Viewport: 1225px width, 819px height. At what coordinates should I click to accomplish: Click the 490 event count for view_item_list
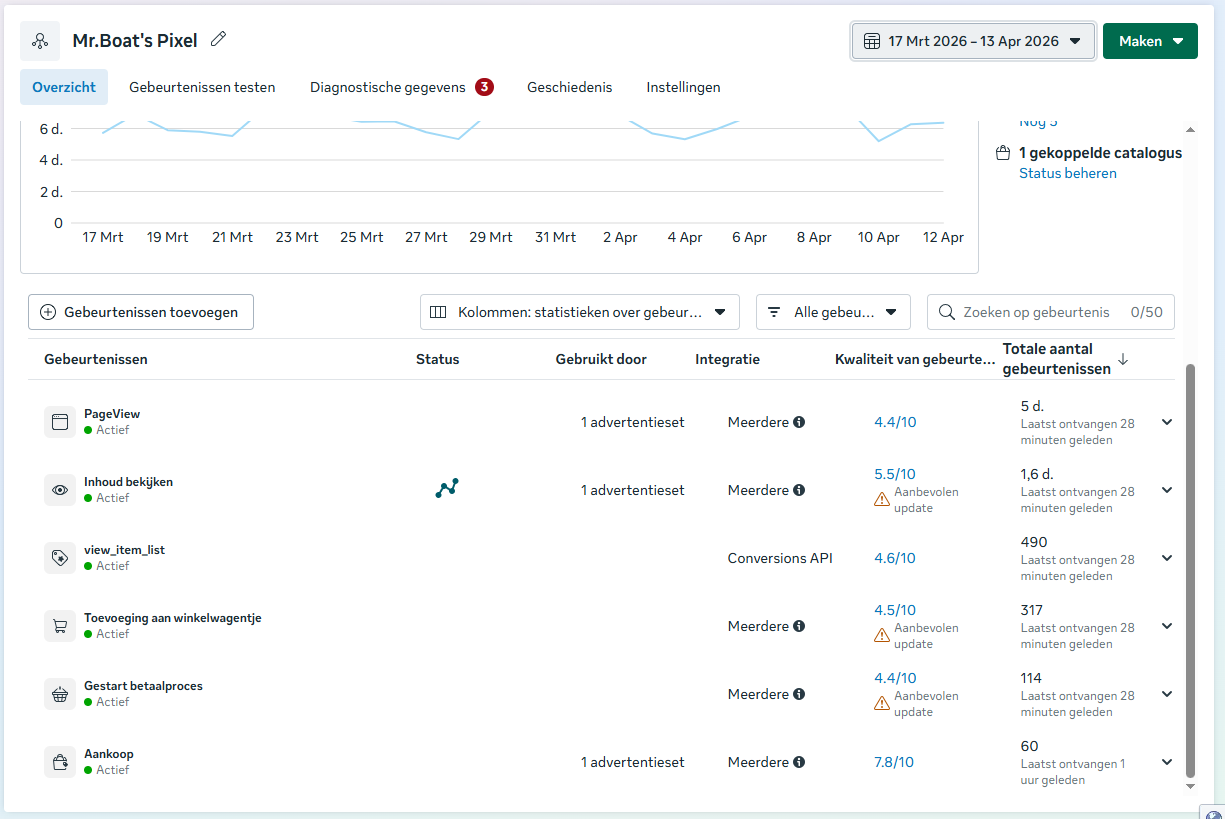pos(1034,542)
